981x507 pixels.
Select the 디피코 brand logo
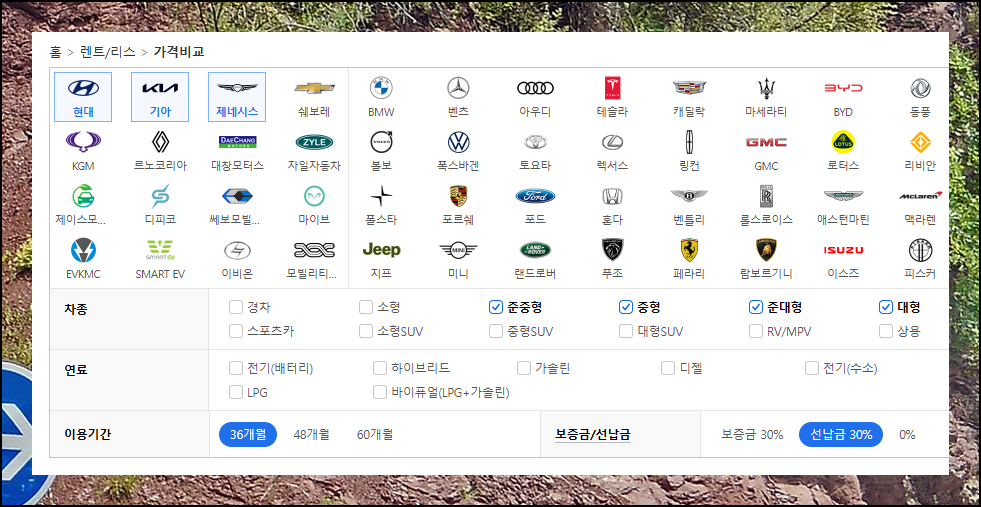point(160,196)
